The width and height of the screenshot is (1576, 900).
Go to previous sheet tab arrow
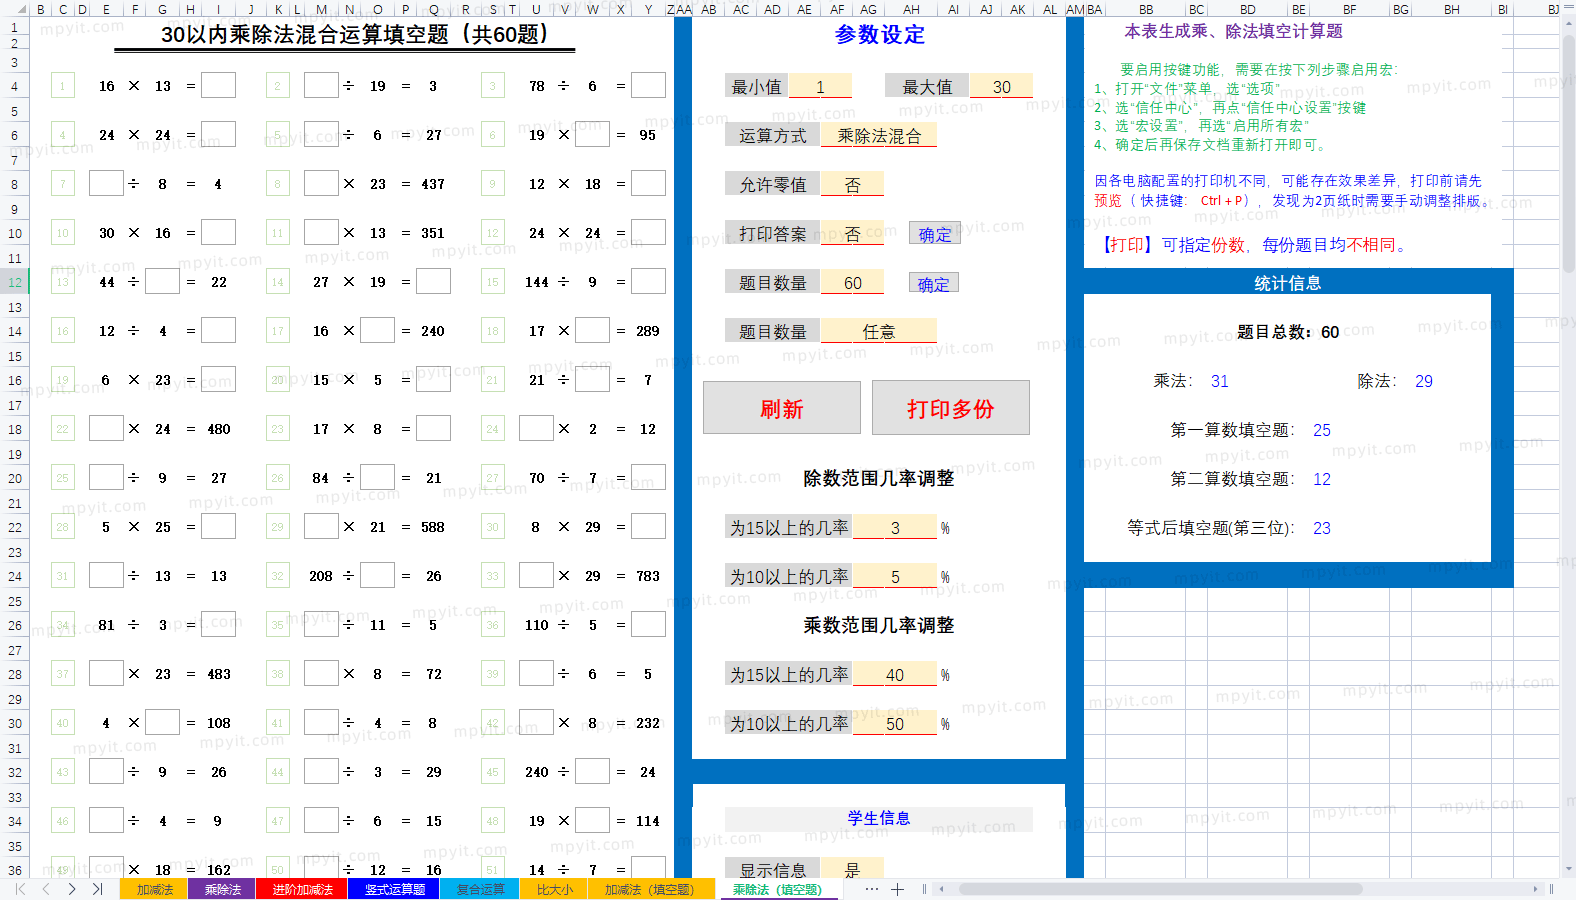coord(46,889)
